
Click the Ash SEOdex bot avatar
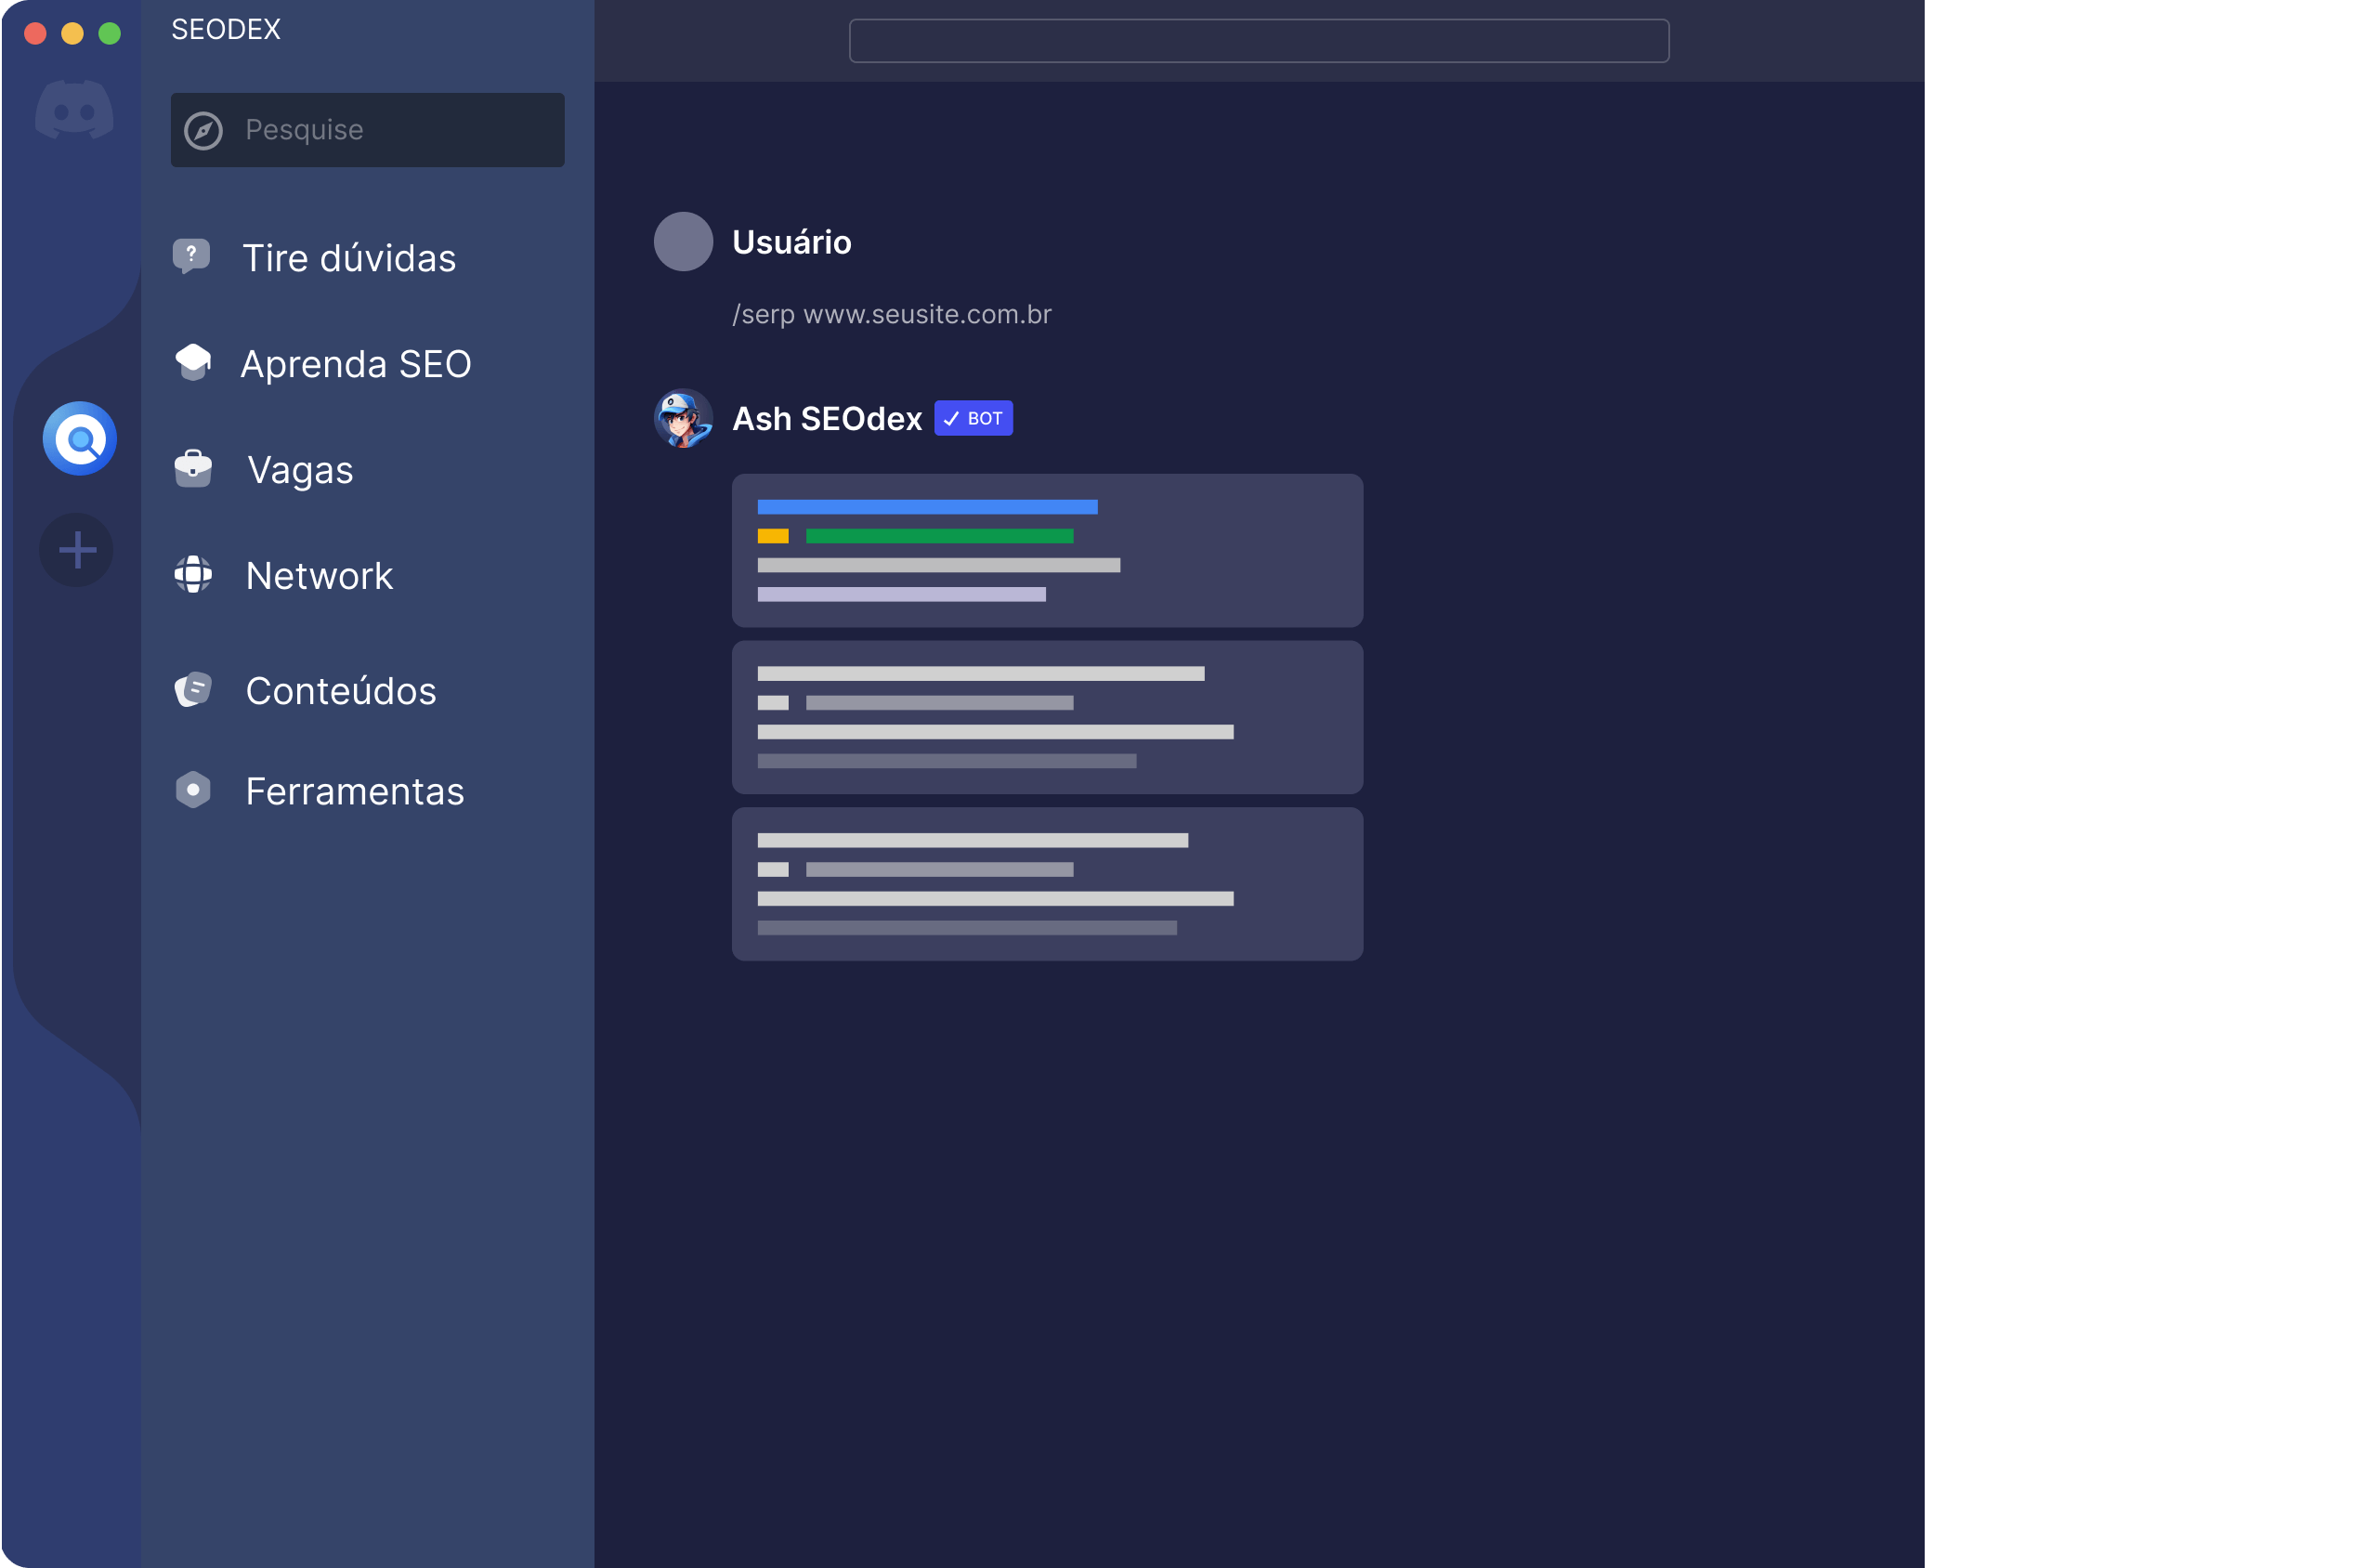coord(683,418)
